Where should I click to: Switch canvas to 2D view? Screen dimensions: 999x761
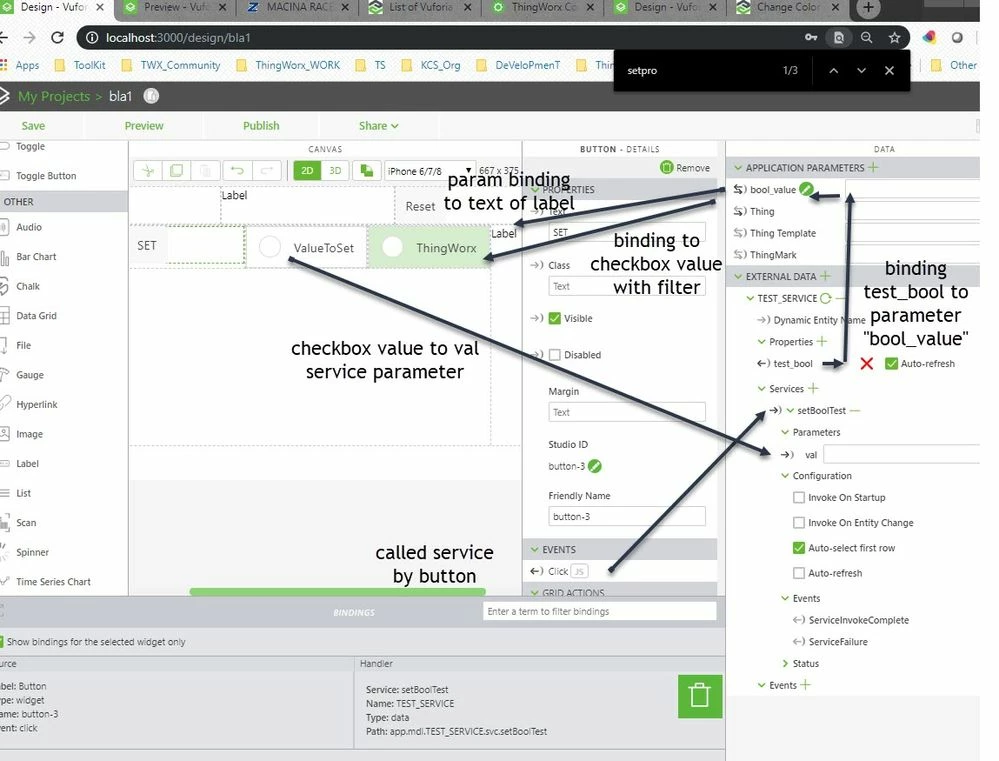307,170
